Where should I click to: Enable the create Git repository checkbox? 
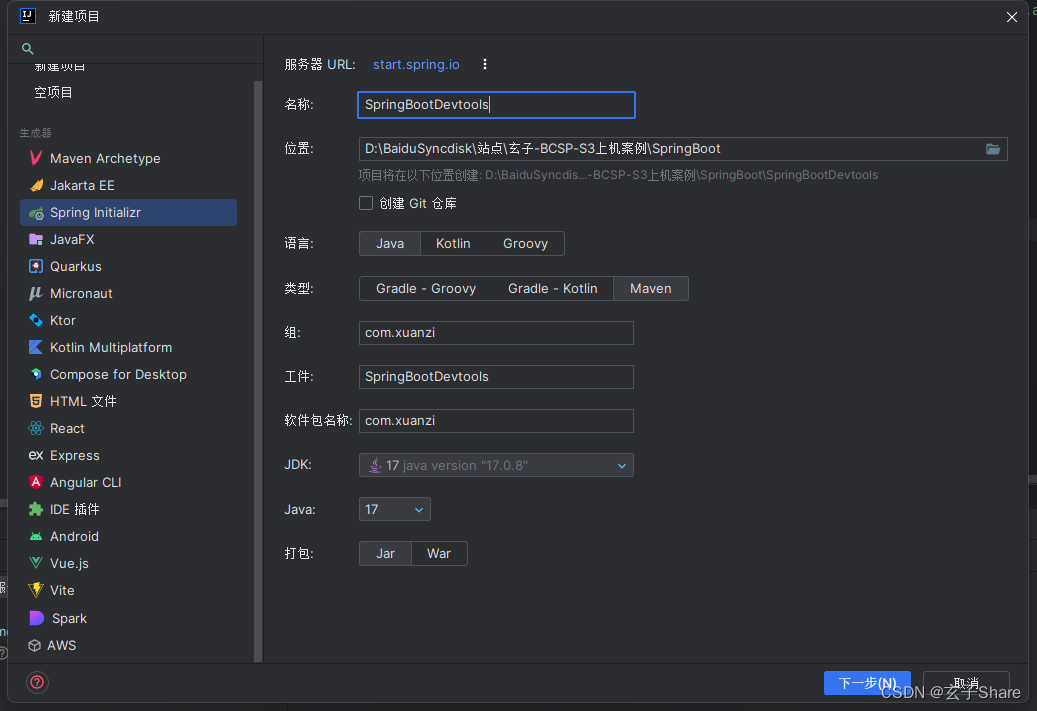pyautogui.click(x=366, y=203)
